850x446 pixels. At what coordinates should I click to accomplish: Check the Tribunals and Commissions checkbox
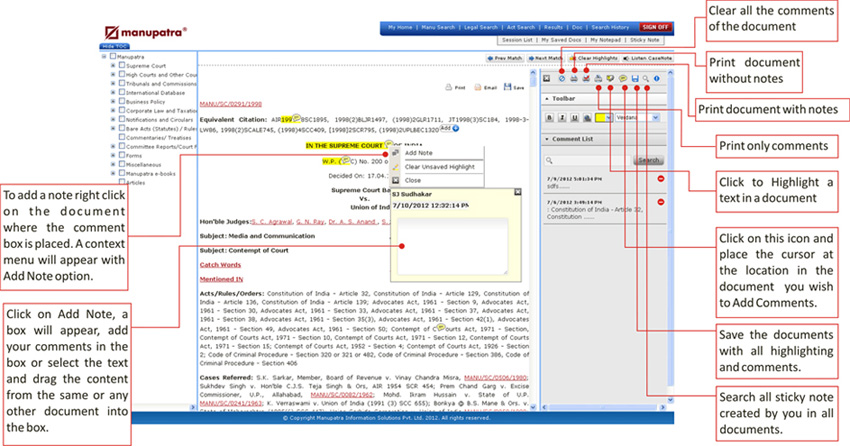tap(122, 83)
